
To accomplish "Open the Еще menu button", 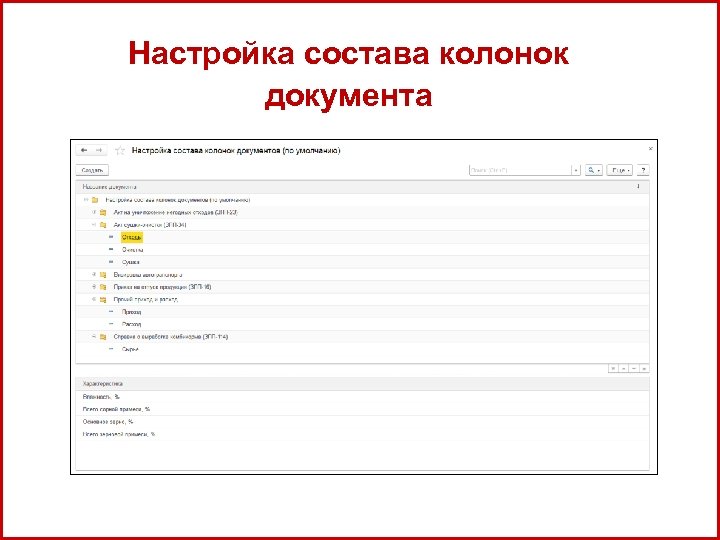I will (x=619, y=170).
